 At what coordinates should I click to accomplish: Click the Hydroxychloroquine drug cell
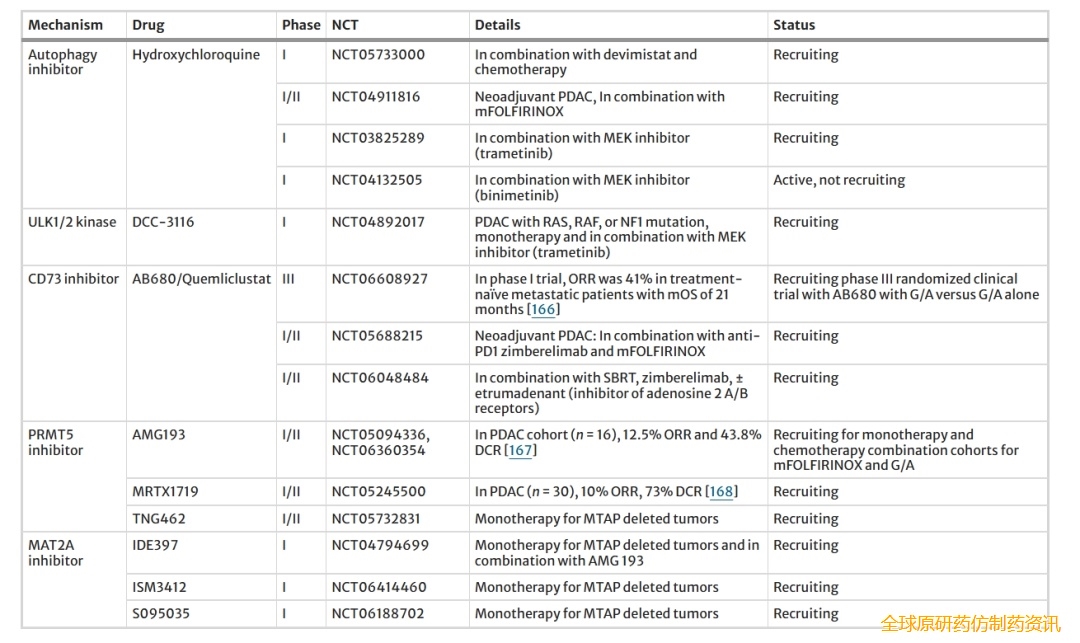click(x=196, y=55)
